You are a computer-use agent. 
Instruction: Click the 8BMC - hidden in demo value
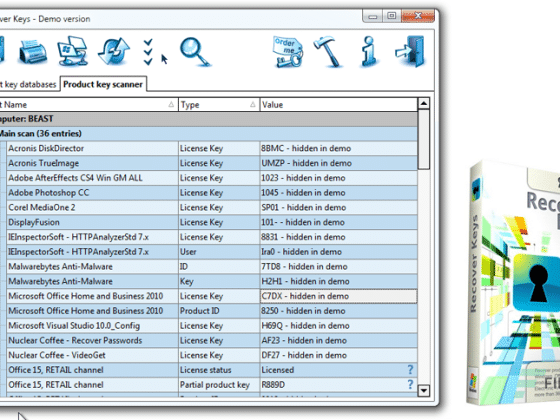point(338,148)
